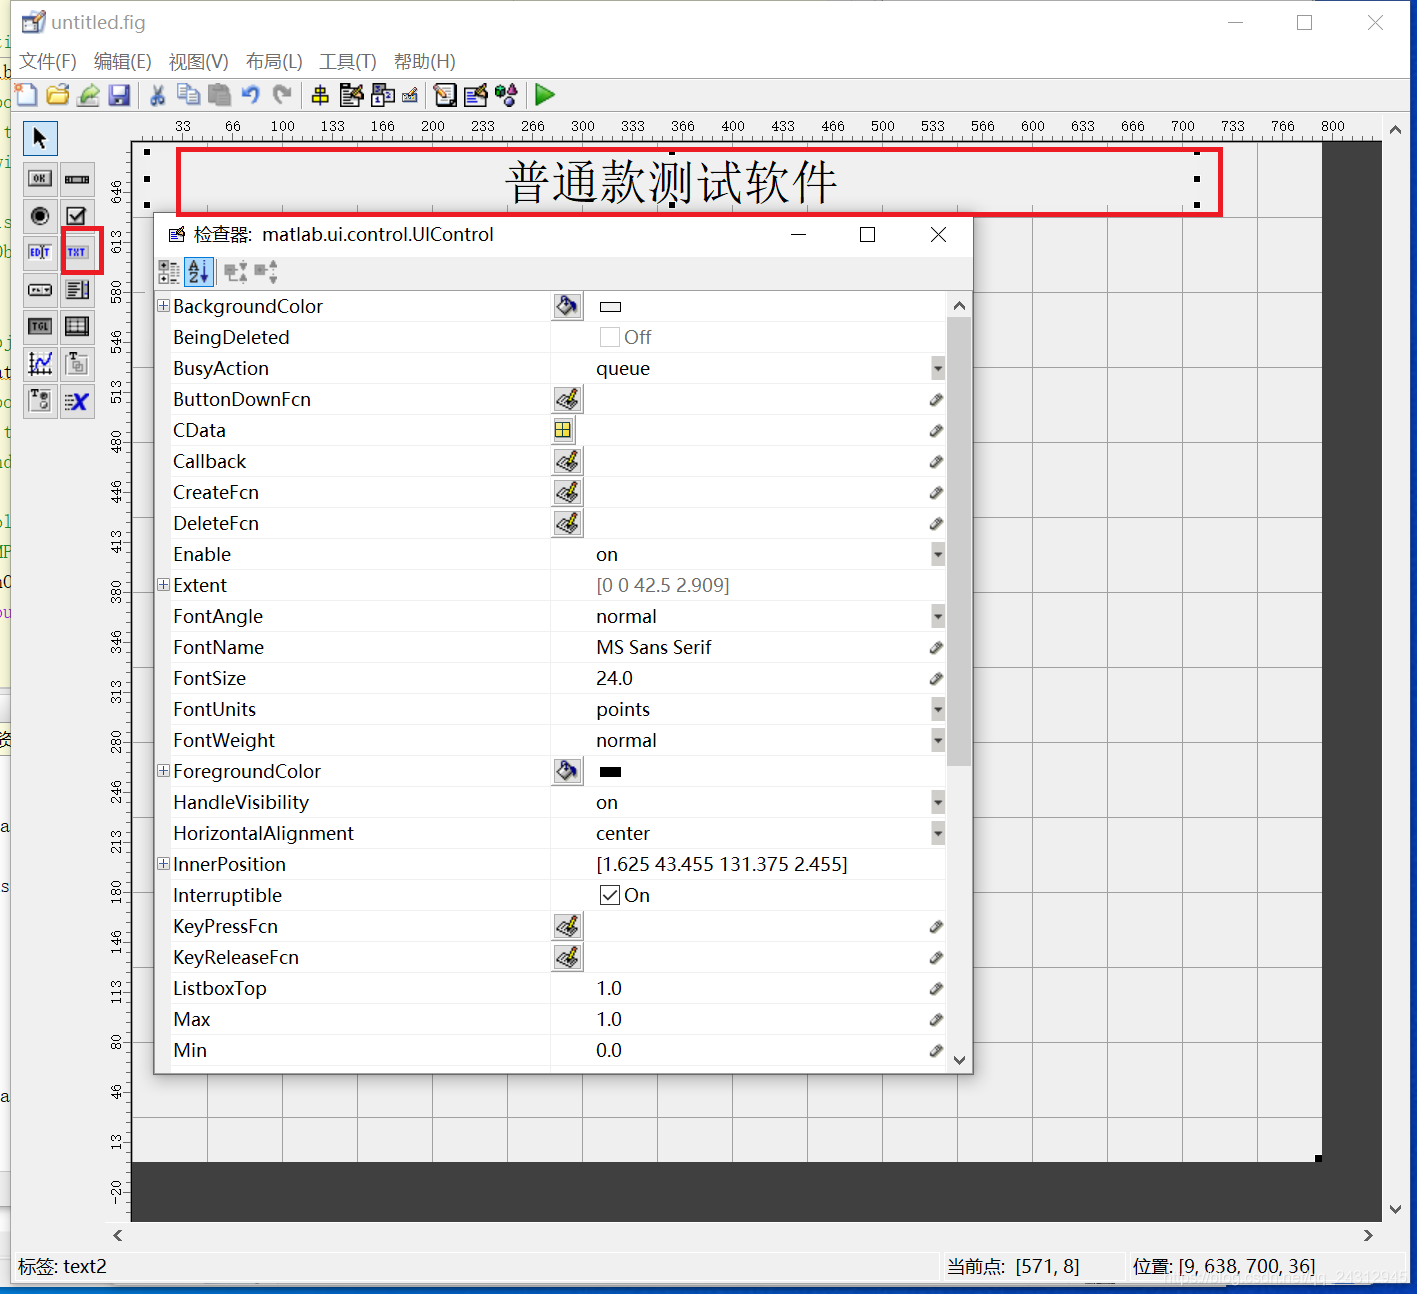
Task: Copy the selected component
Action: tap(188, 95)
